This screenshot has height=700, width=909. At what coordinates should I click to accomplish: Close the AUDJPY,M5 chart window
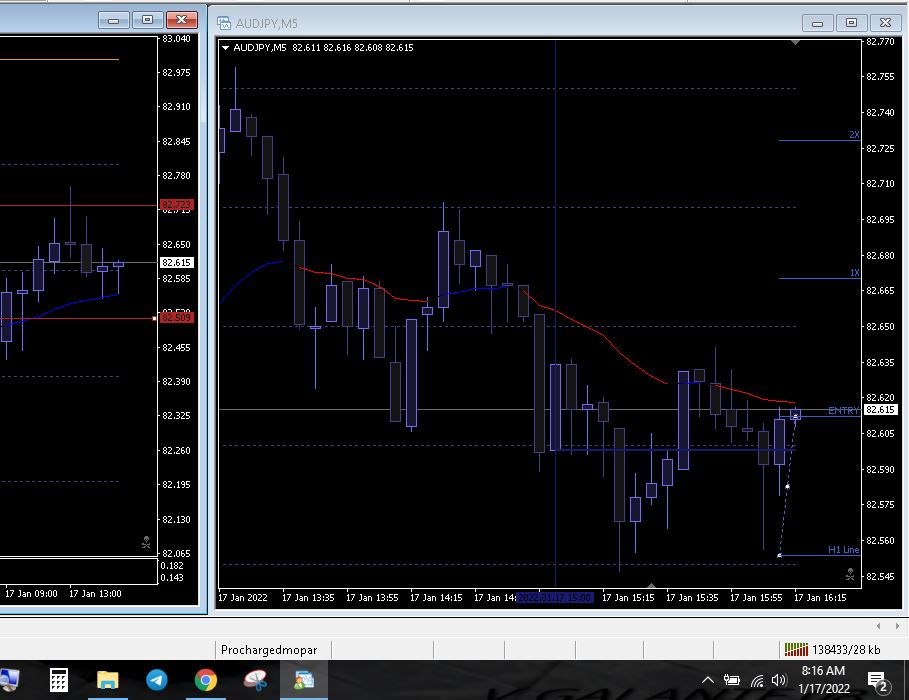[x=885, y=23]
